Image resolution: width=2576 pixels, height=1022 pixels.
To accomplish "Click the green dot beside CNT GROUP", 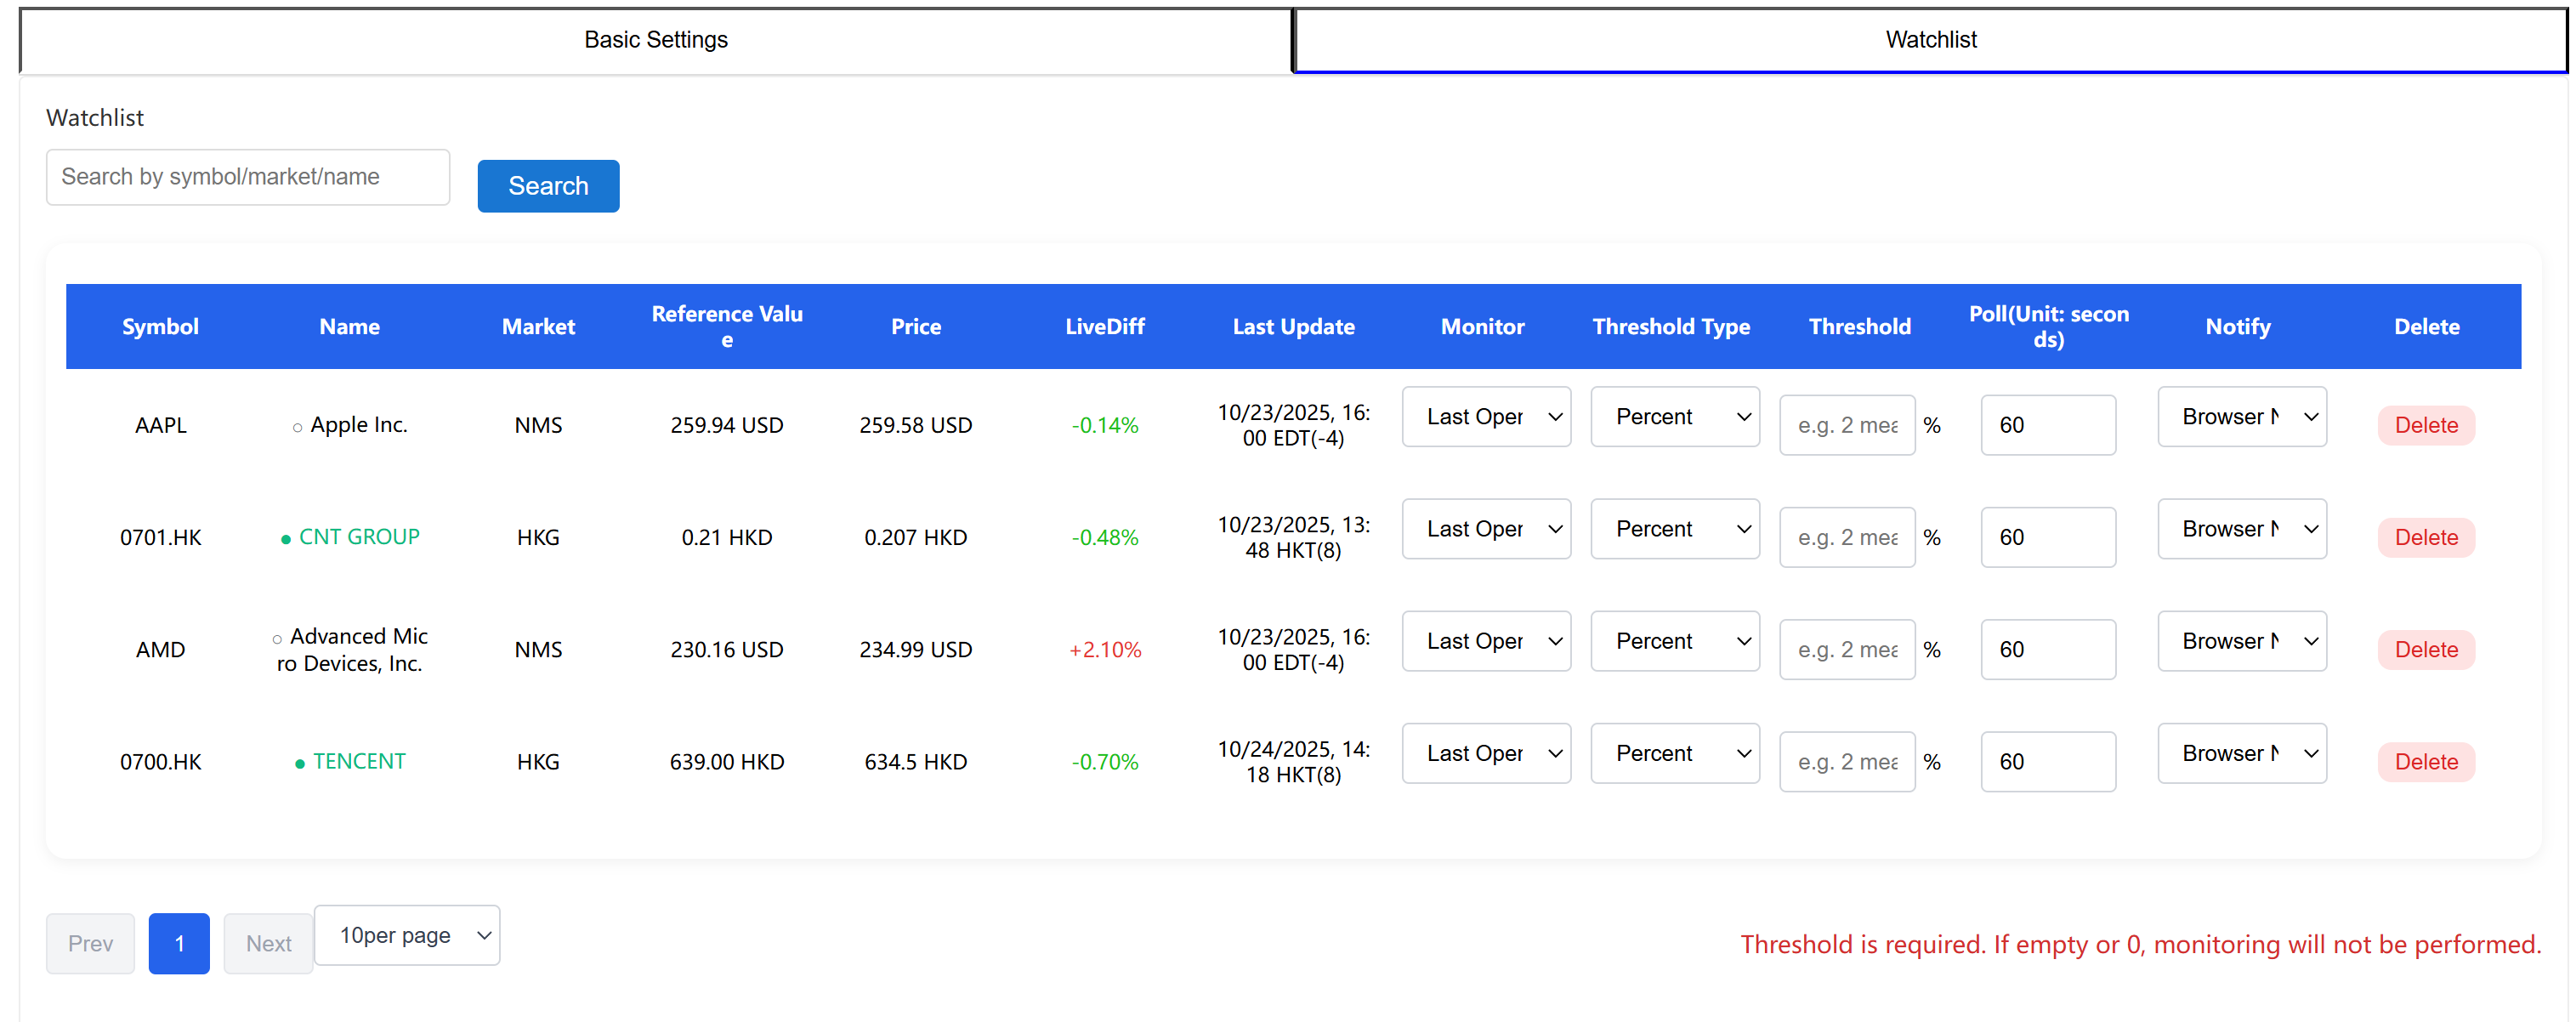I will coord(286,537).
